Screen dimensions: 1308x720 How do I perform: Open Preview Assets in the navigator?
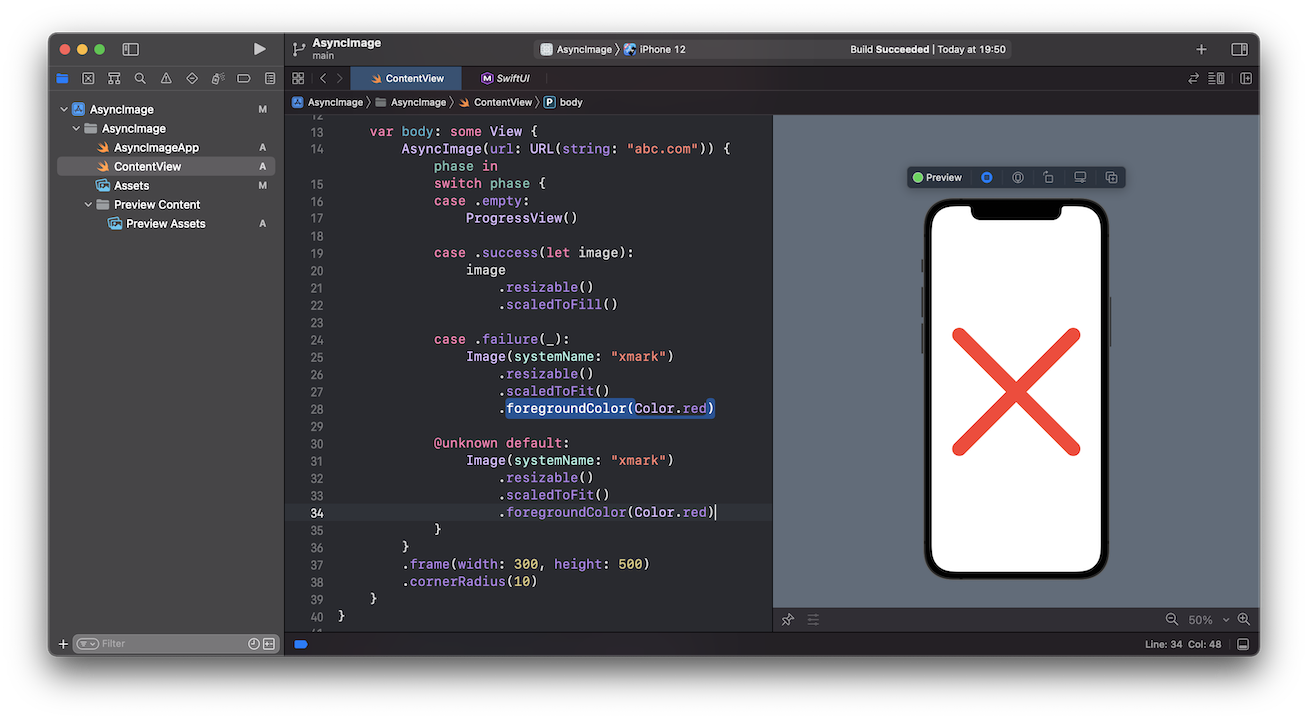(x=165, y=224)
